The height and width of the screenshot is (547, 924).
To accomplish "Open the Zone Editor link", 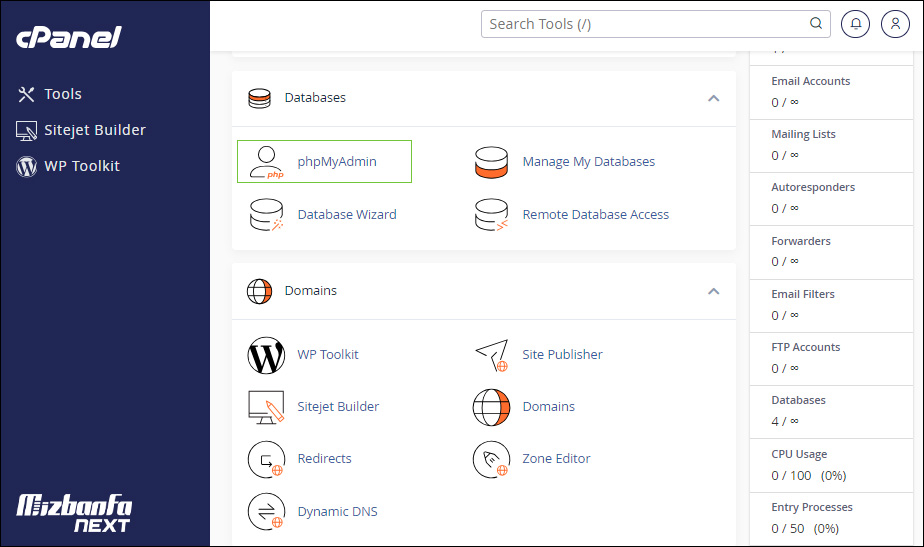I will pos(556,459).
